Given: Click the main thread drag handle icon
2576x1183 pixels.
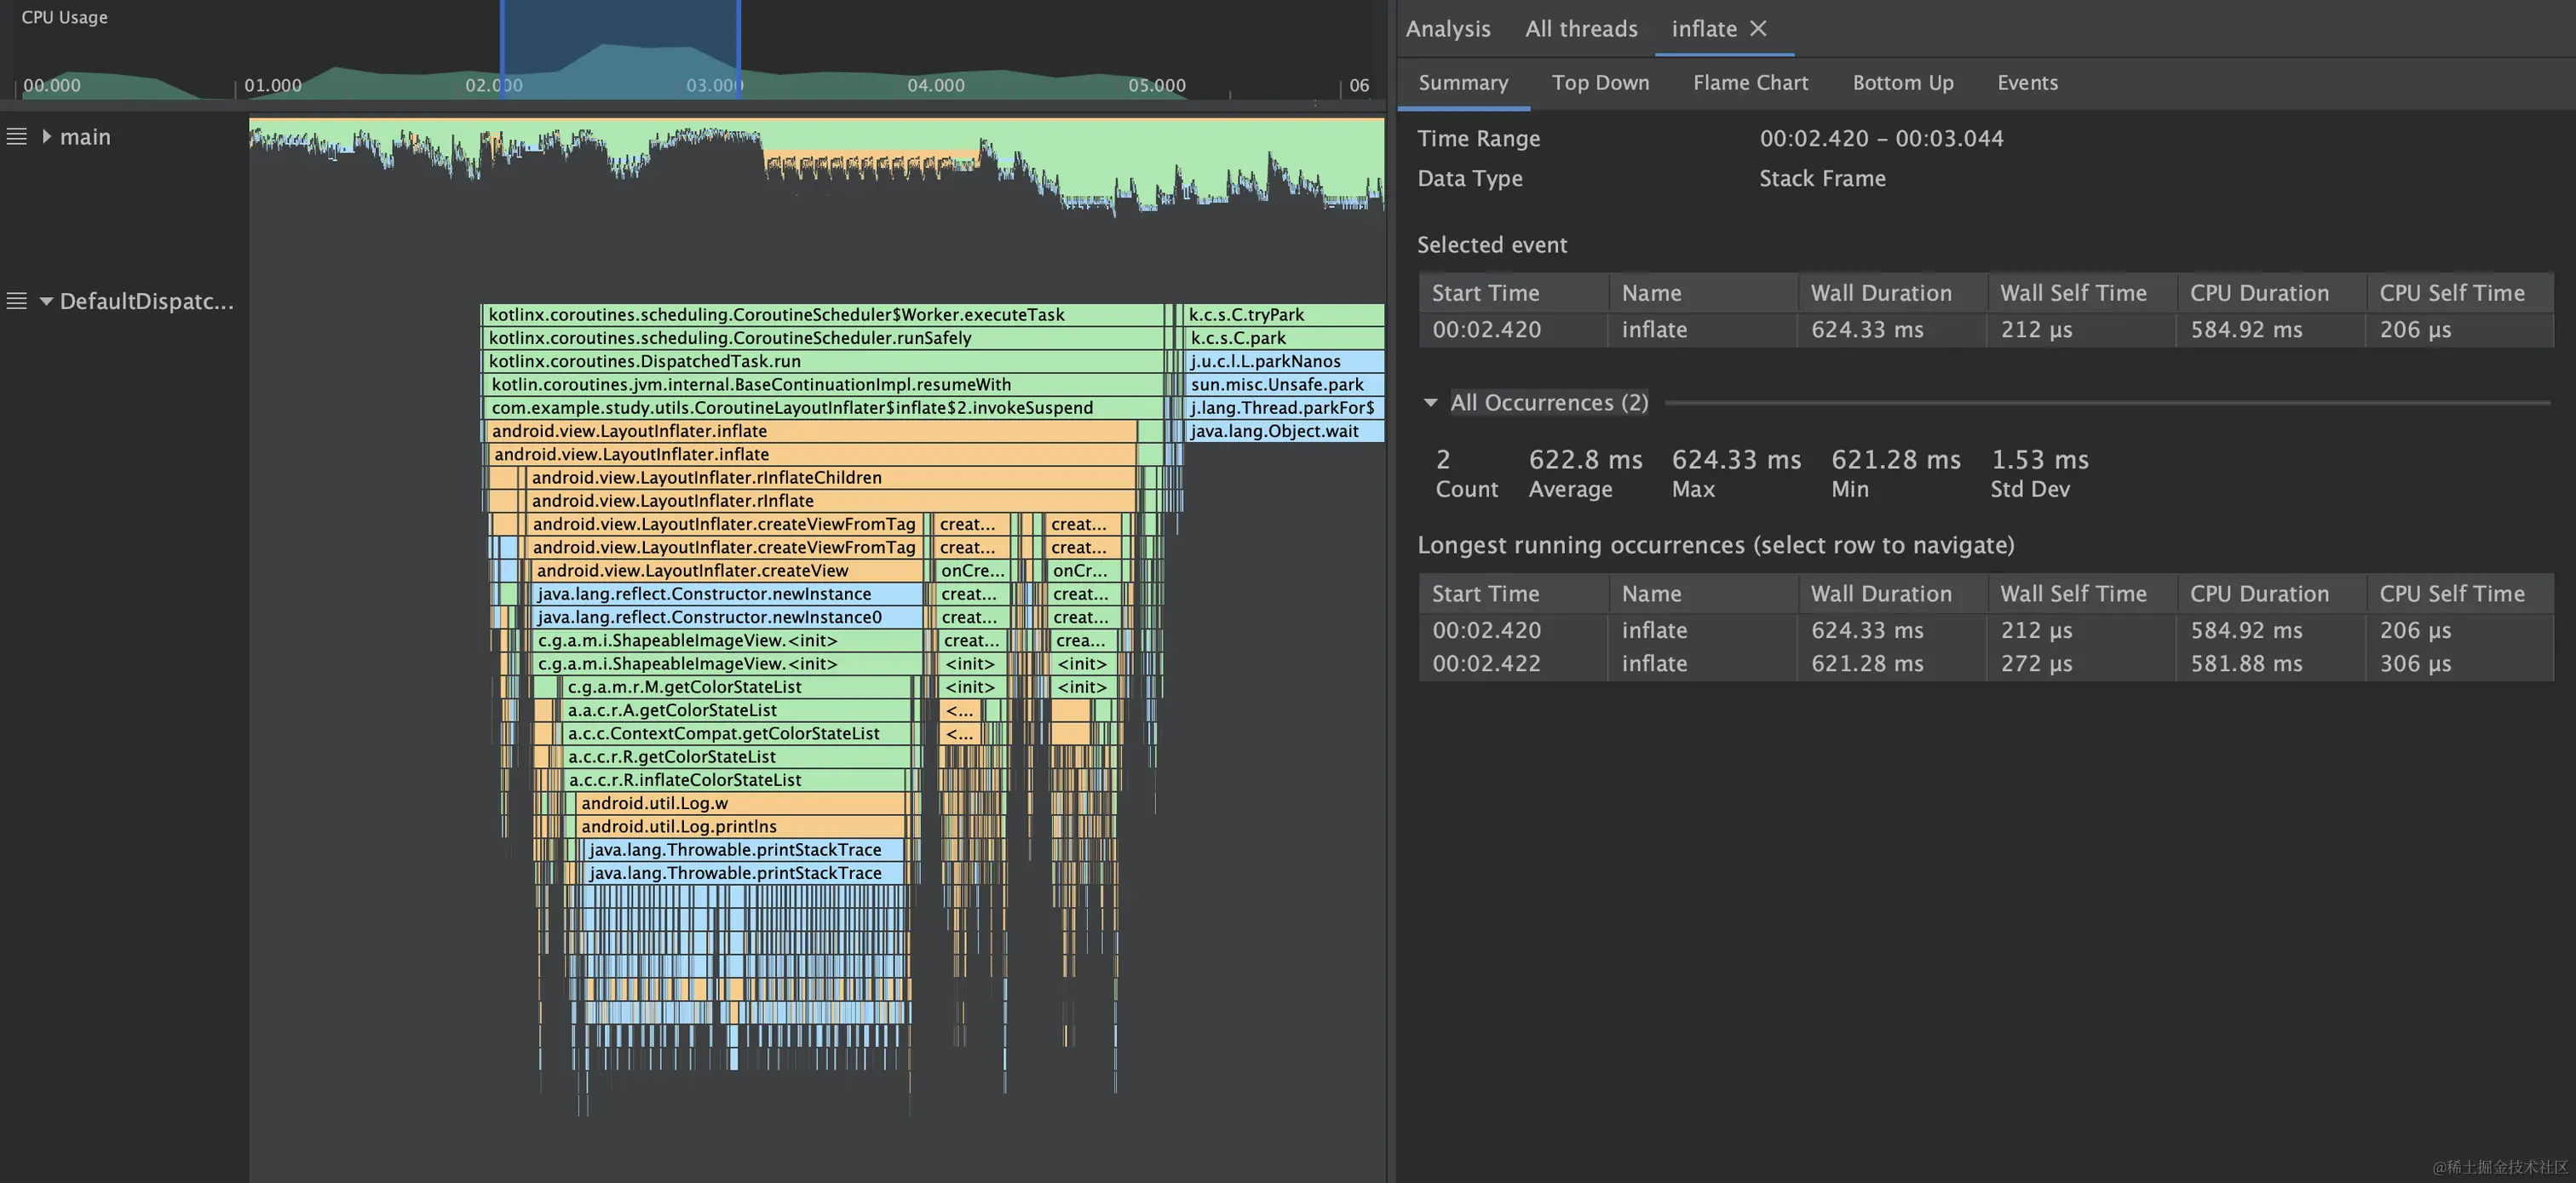Looking at the screenshot, I should [17, 137].
